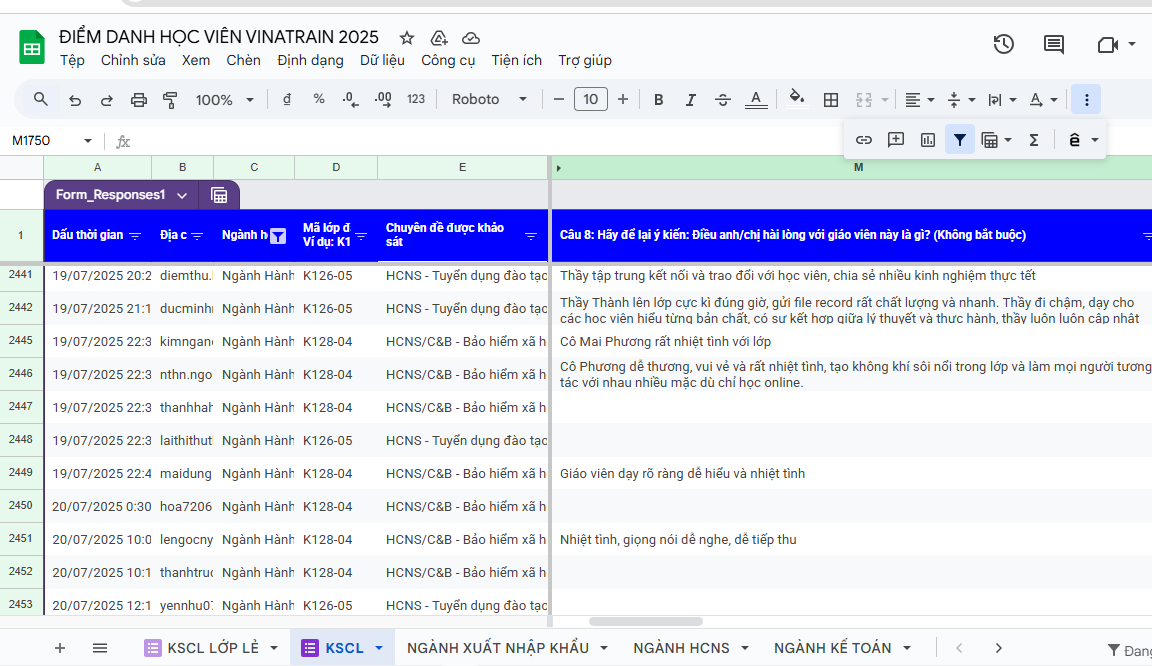
Task: Click the paint format roller icon
Action: (x=170, y=100)
